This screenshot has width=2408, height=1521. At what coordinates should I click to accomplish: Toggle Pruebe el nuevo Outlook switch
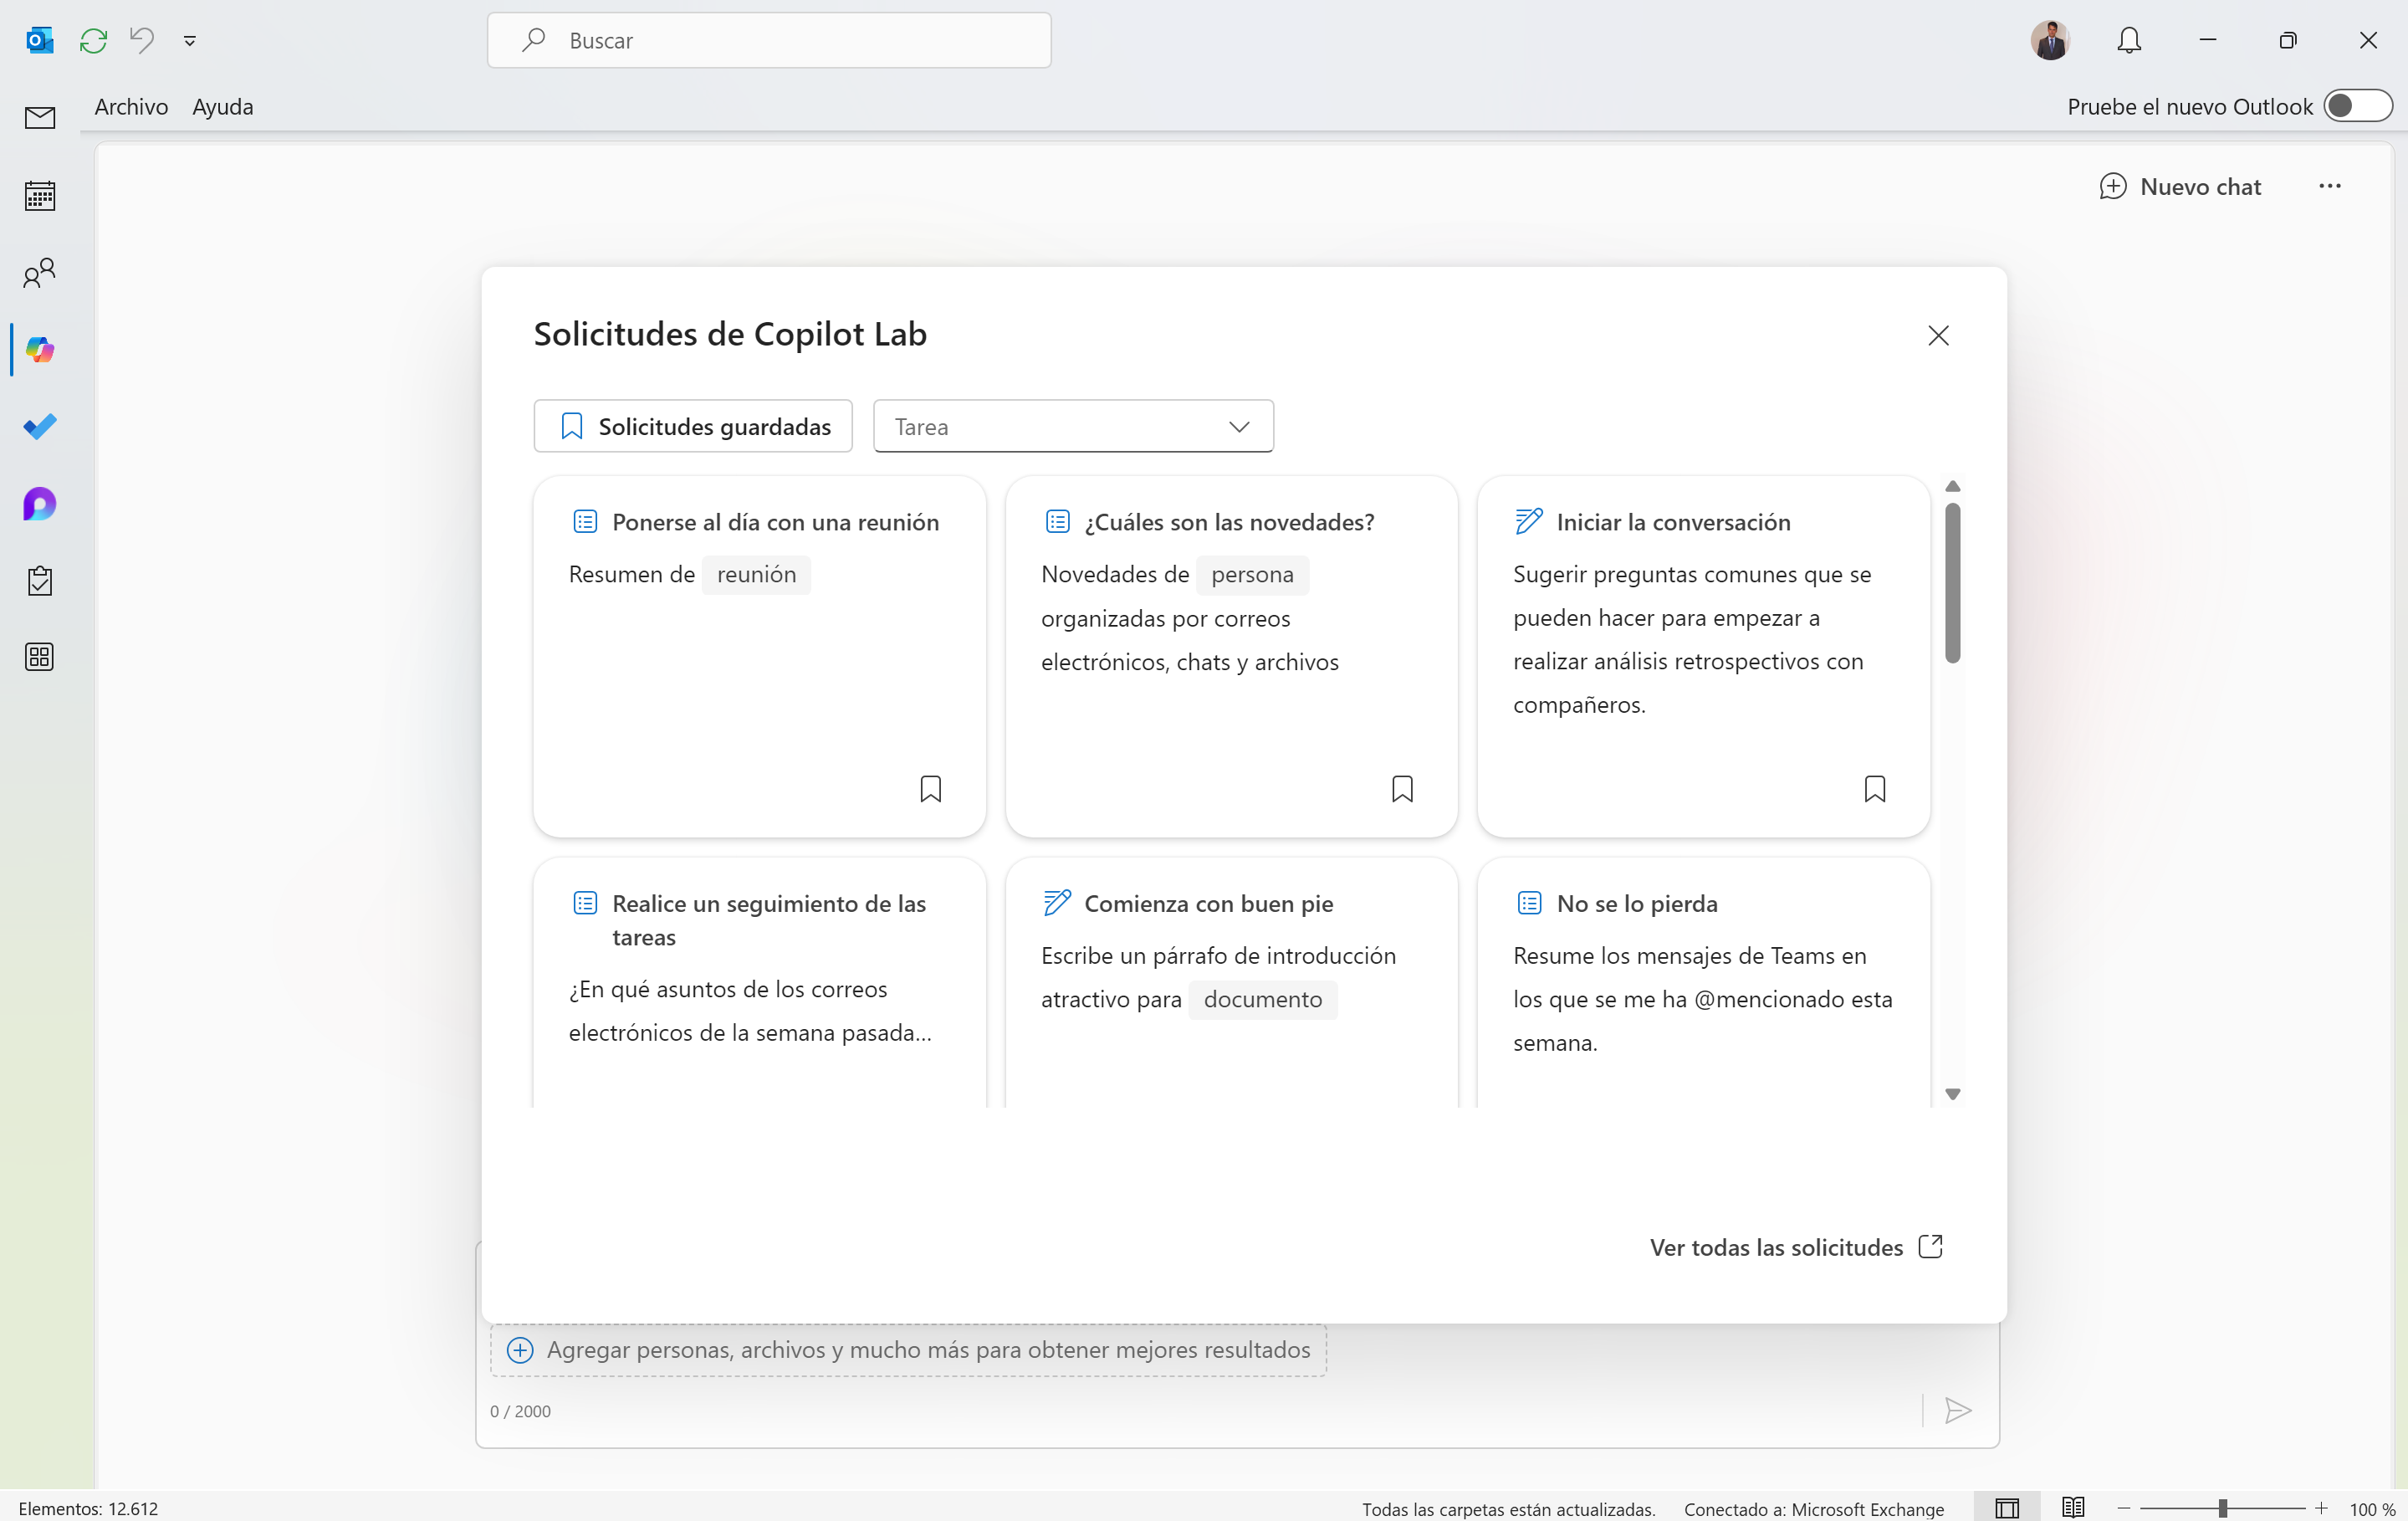2357,106
